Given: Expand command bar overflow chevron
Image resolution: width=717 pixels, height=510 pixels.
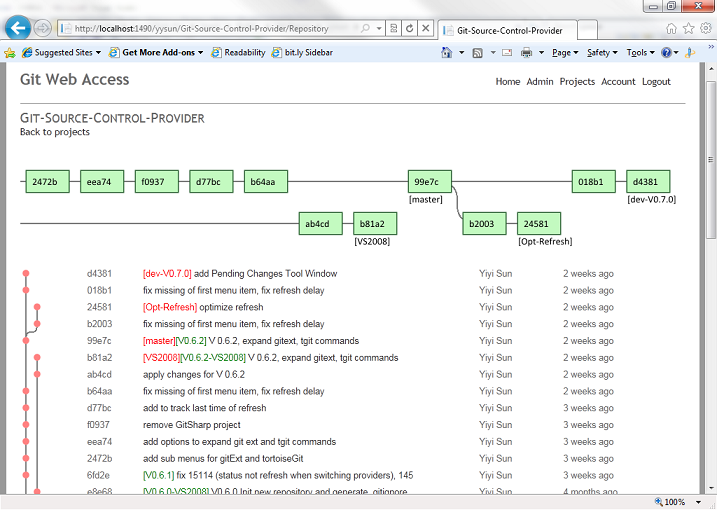Looking at the screenshot, I should (711, 47).
